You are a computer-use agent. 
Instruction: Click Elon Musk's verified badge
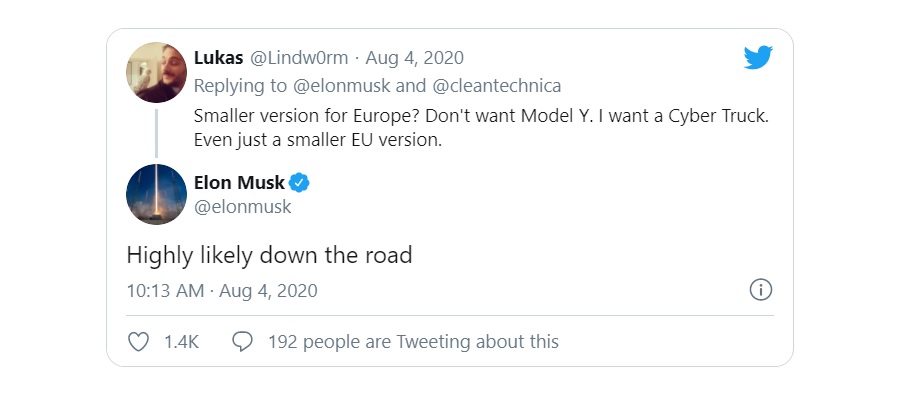[299, 183]
